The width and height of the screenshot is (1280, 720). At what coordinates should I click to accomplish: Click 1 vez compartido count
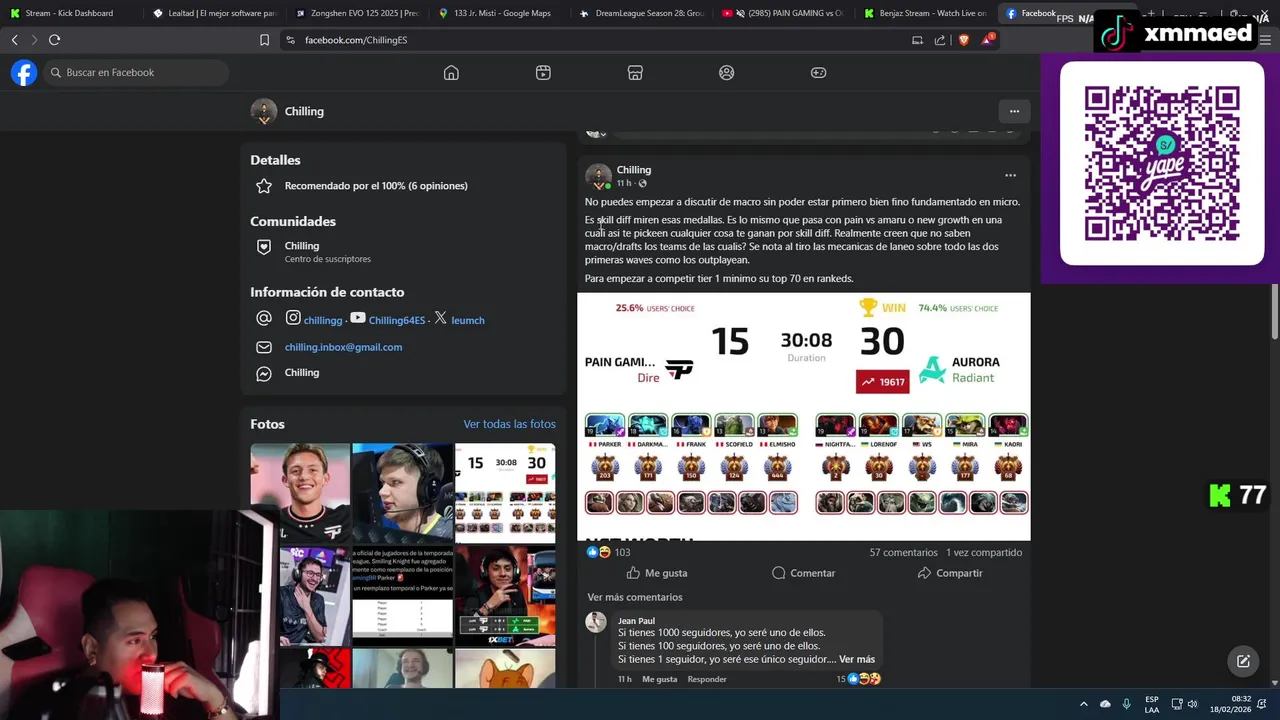click(x=984, y=552)
